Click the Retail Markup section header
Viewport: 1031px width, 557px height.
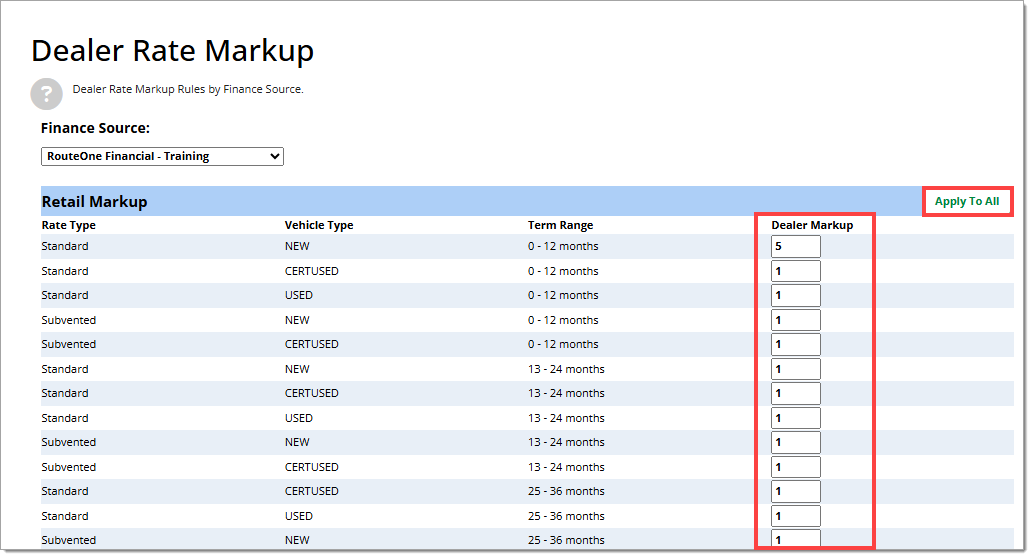tap(94, 202)
